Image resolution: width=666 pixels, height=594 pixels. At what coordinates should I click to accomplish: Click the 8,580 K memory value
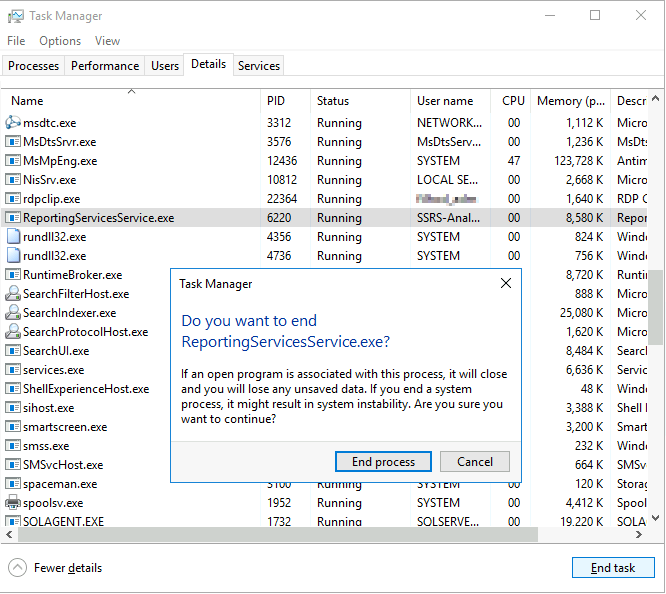tap(584, 218)
